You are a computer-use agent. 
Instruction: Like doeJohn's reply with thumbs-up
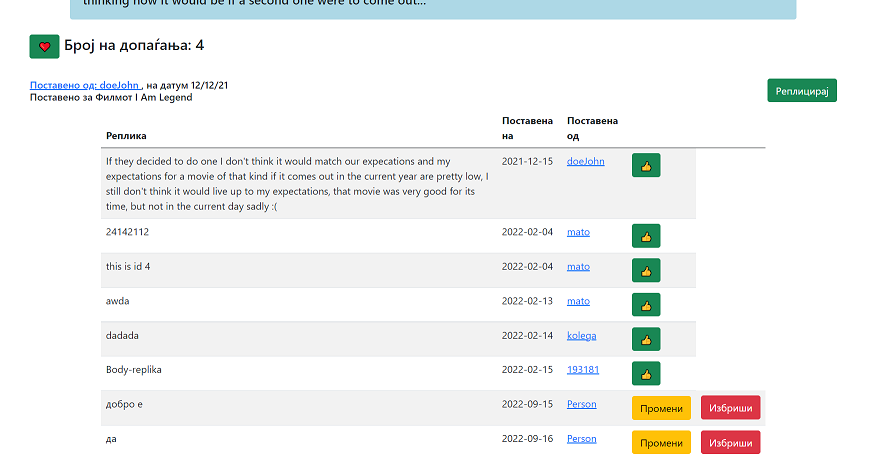(x=646, y=166)
